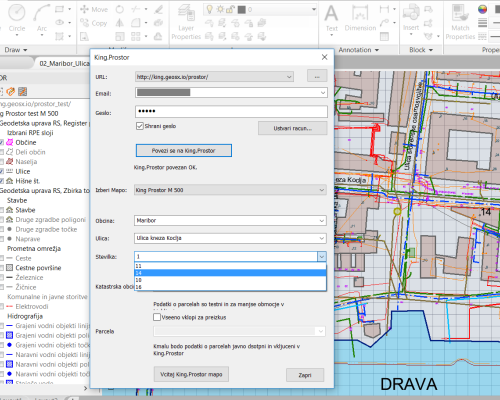The height and width of the screenshot is (400, 500).
Task: Click the Občine layer icon
Action: [x=10, y=142]
